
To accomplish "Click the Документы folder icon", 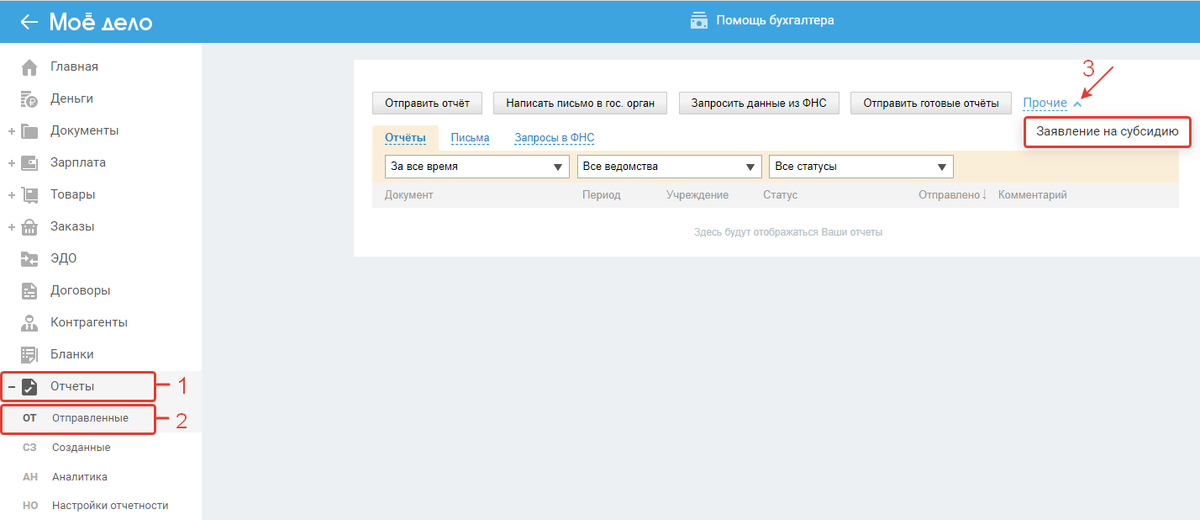I will pos(30,131).
